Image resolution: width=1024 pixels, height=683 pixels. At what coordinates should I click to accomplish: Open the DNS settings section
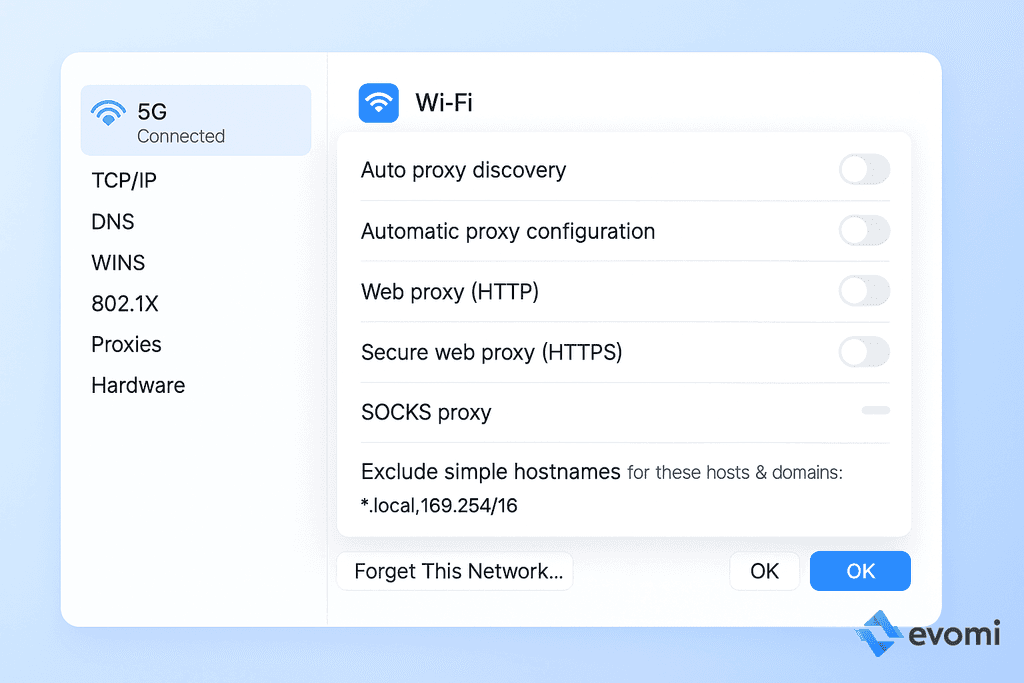coord(113,222)
